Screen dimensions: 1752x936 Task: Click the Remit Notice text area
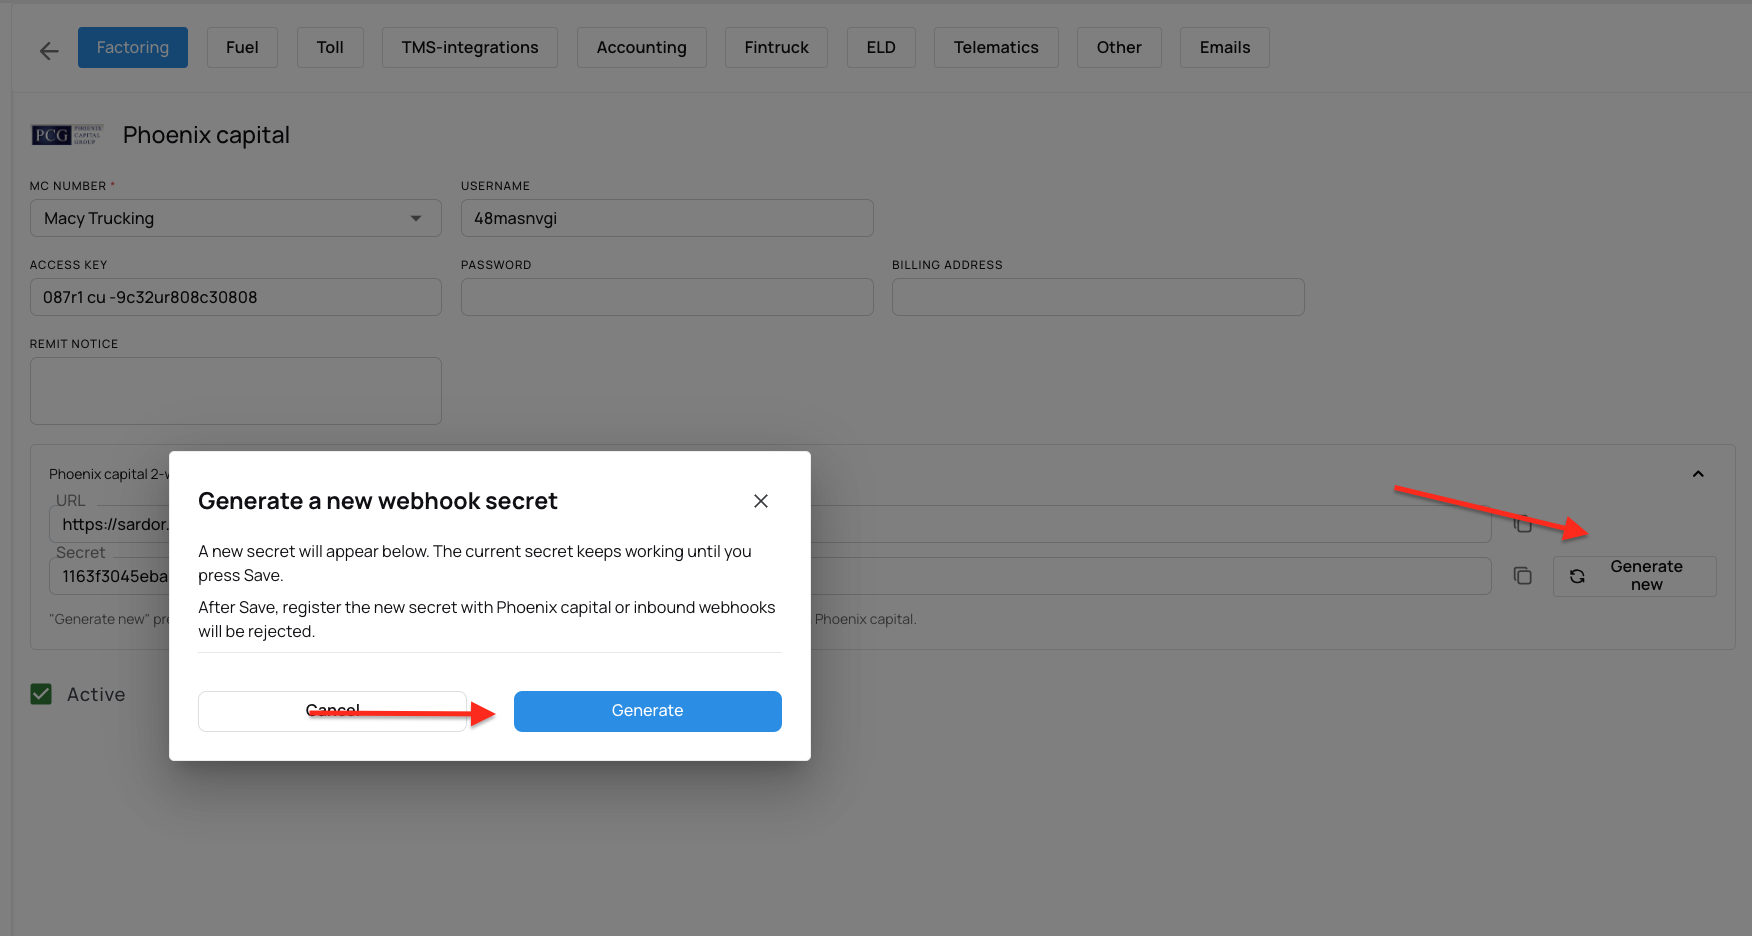236,391
